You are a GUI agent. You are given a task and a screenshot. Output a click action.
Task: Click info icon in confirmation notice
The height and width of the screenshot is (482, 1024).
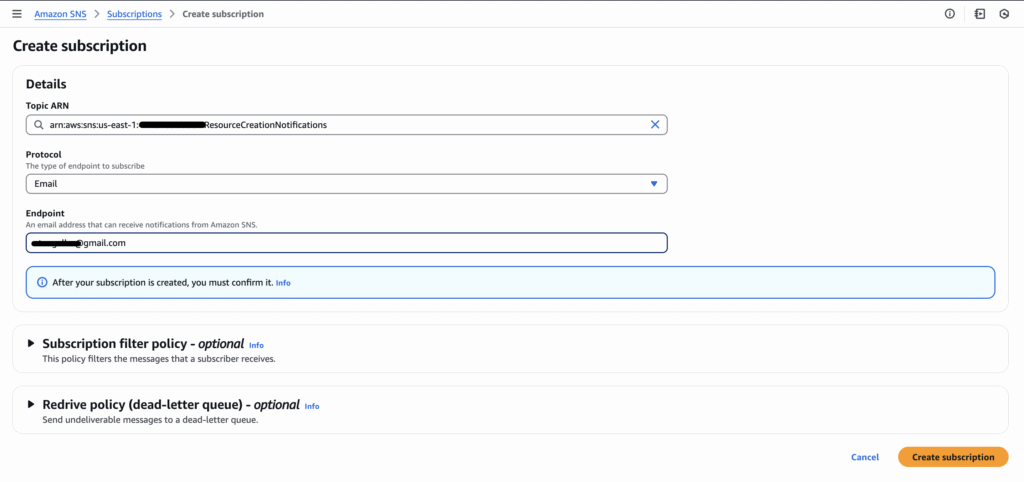pos(42,283)
